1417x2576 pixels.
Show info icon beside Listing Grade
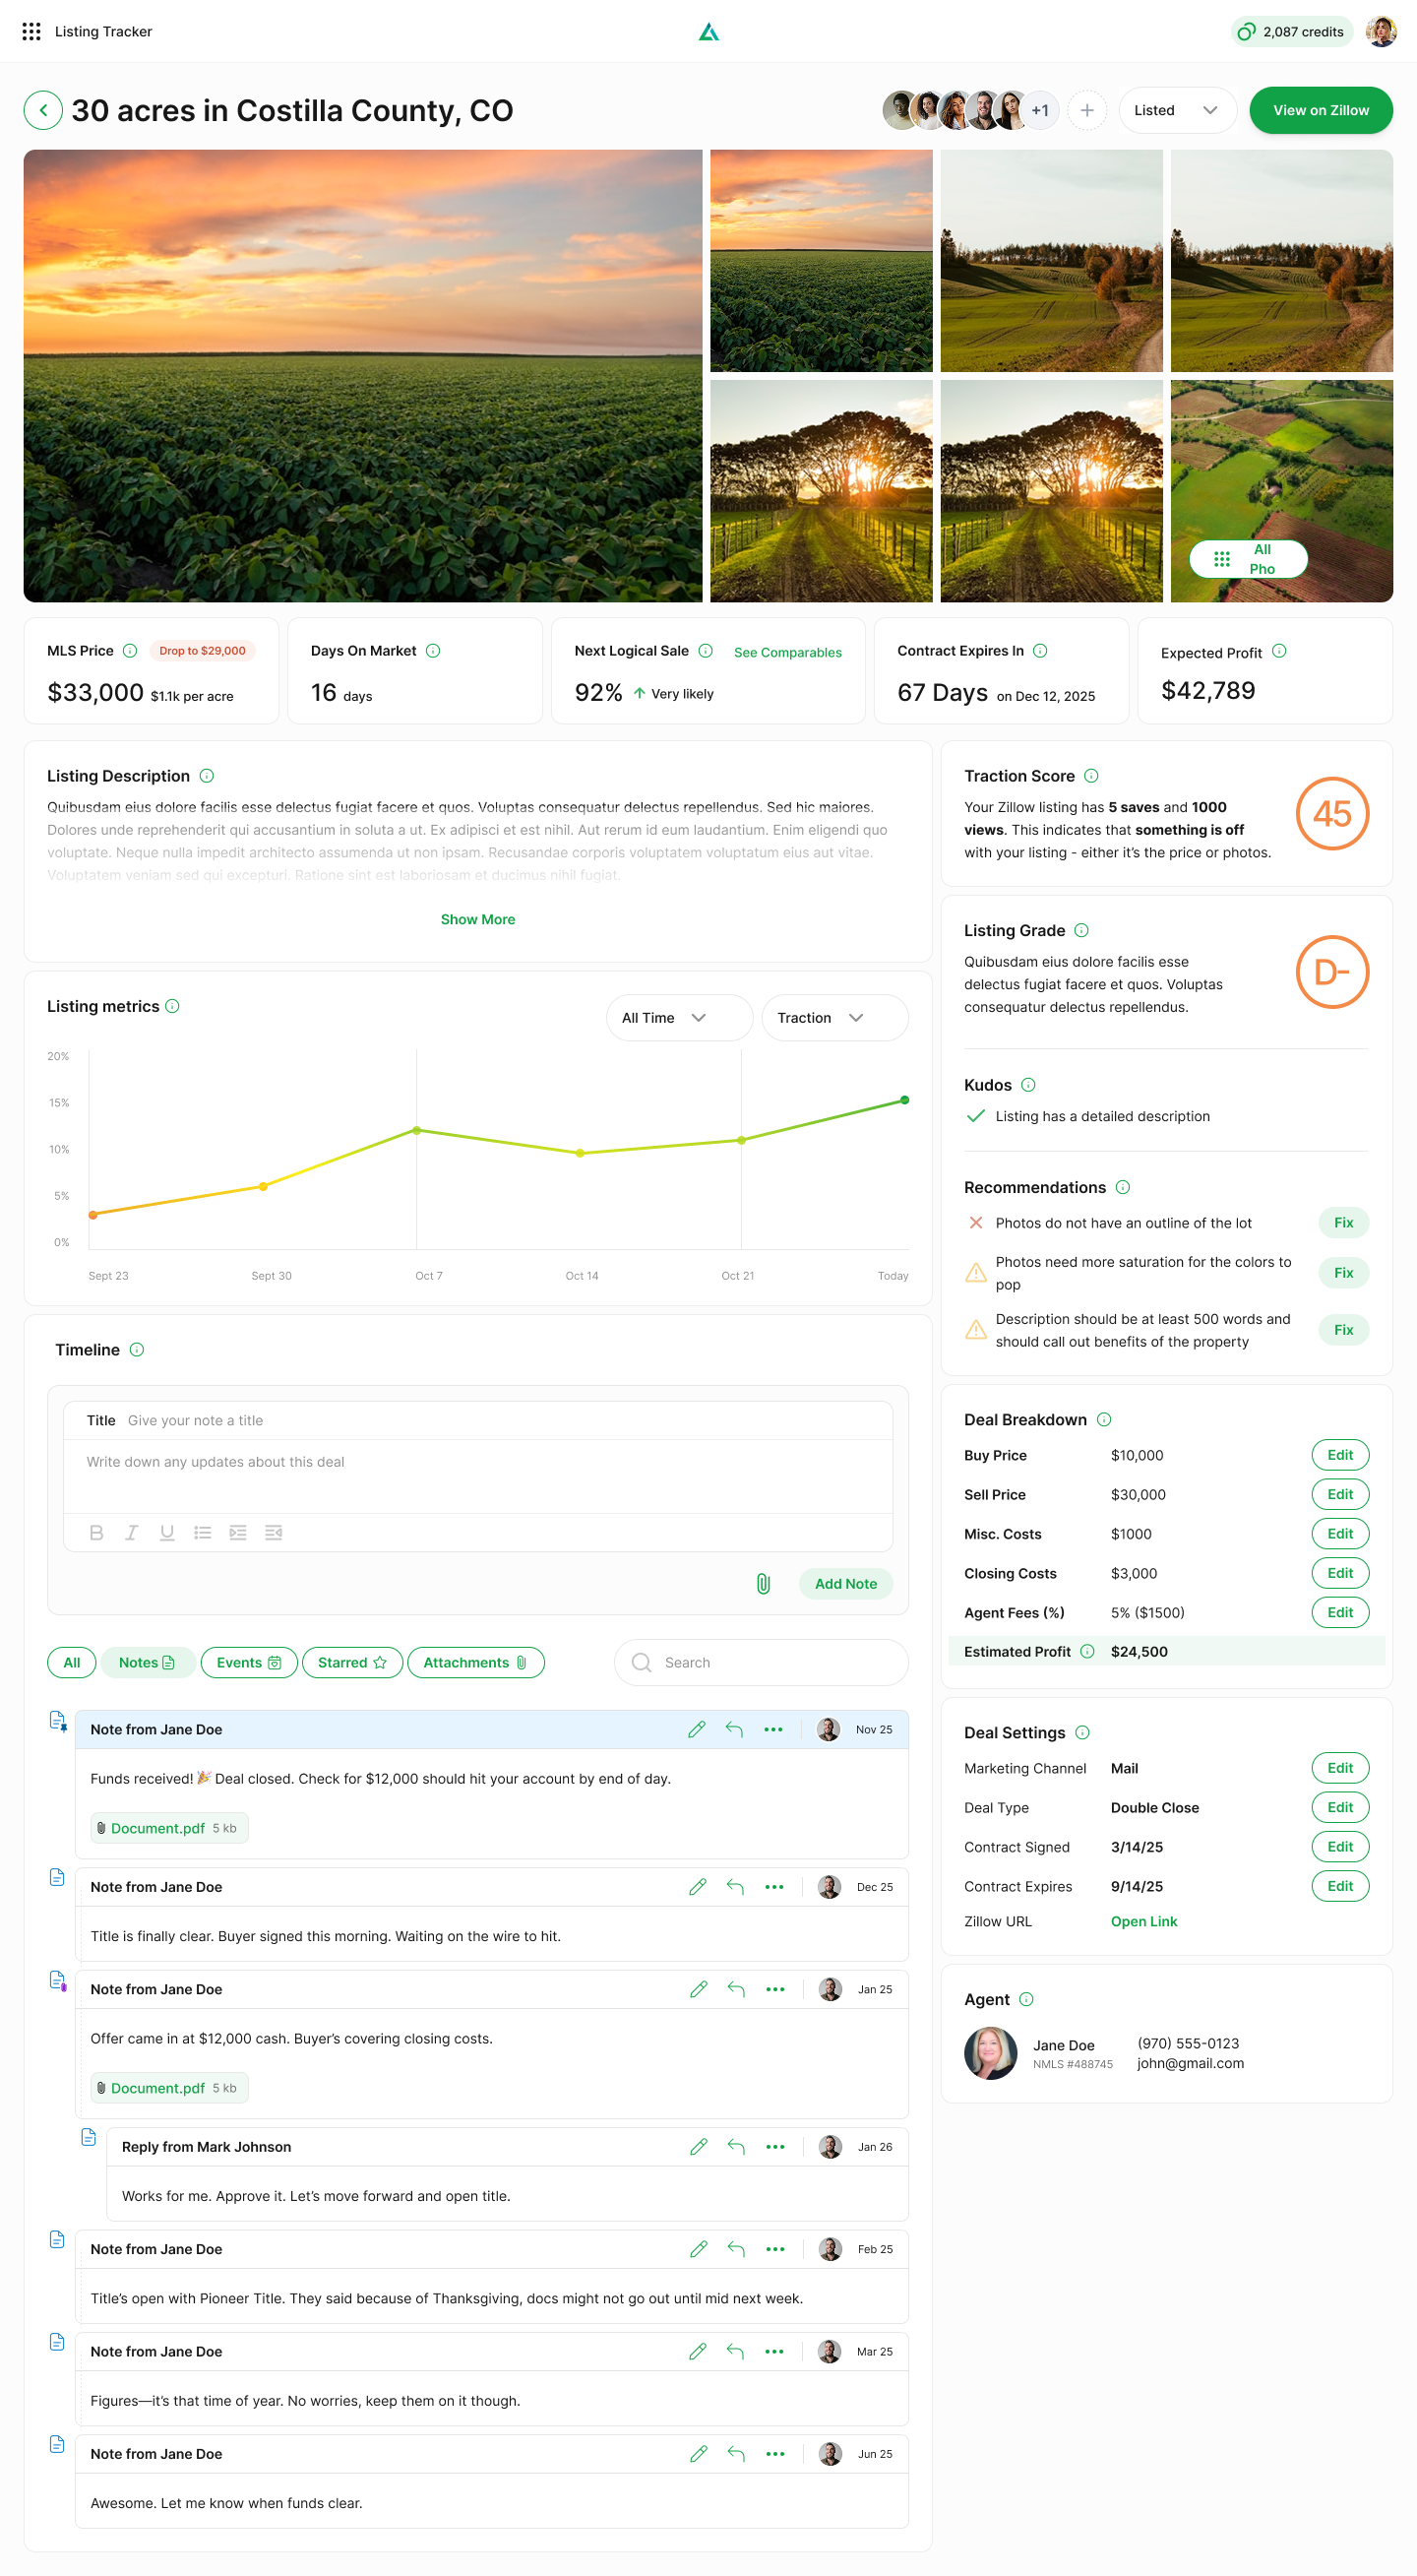pyautogui.click(x=1082, y=931)
